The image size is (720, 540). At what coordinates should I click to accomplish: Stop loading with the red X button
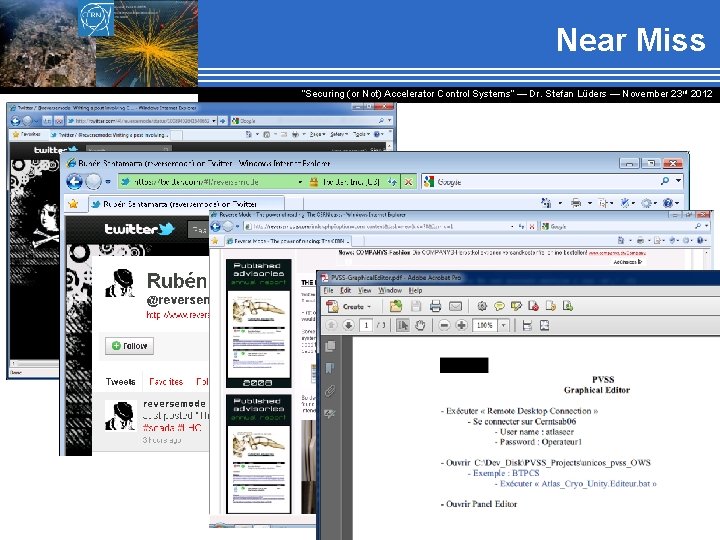[408, 182]
